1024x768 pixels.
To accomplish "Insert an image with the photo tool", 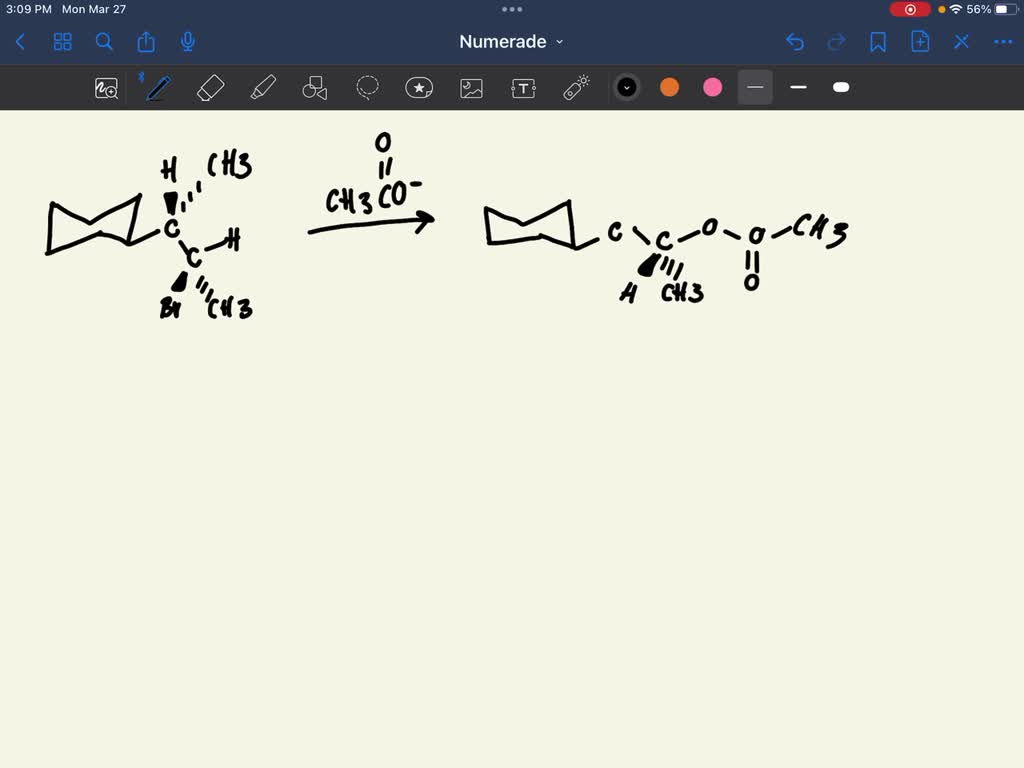I will (x=471, y=87).
